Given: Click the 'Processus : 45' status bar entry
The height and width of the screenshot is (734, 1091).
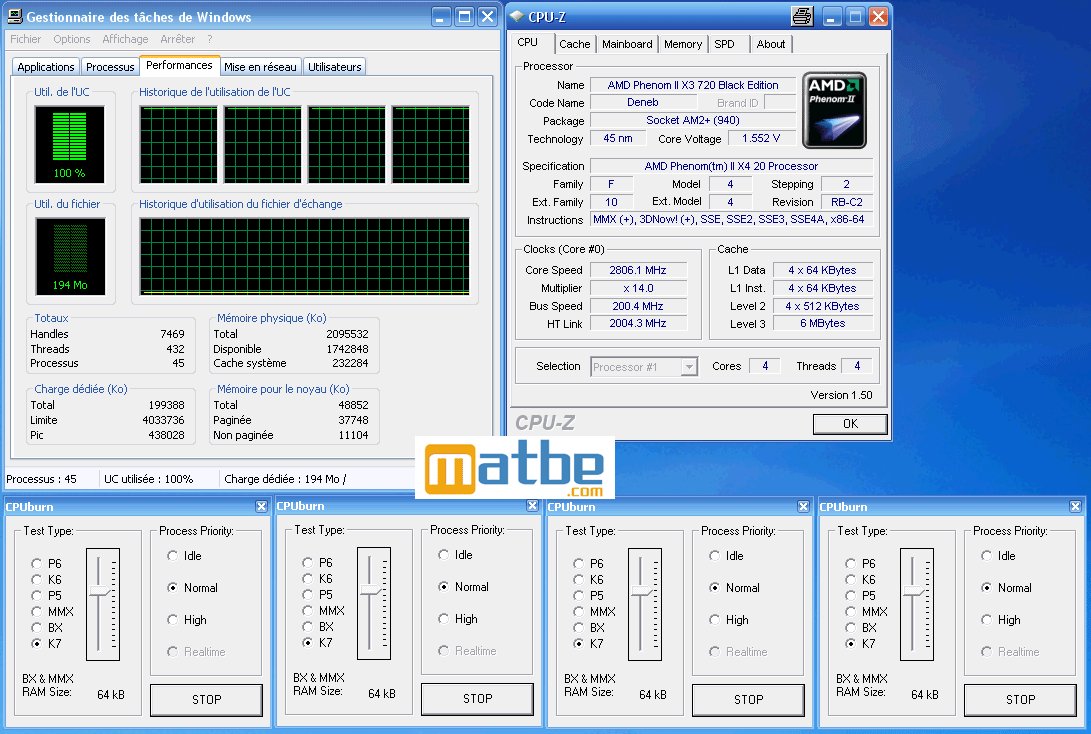Looking at the screenshot, I should (42, 479).
